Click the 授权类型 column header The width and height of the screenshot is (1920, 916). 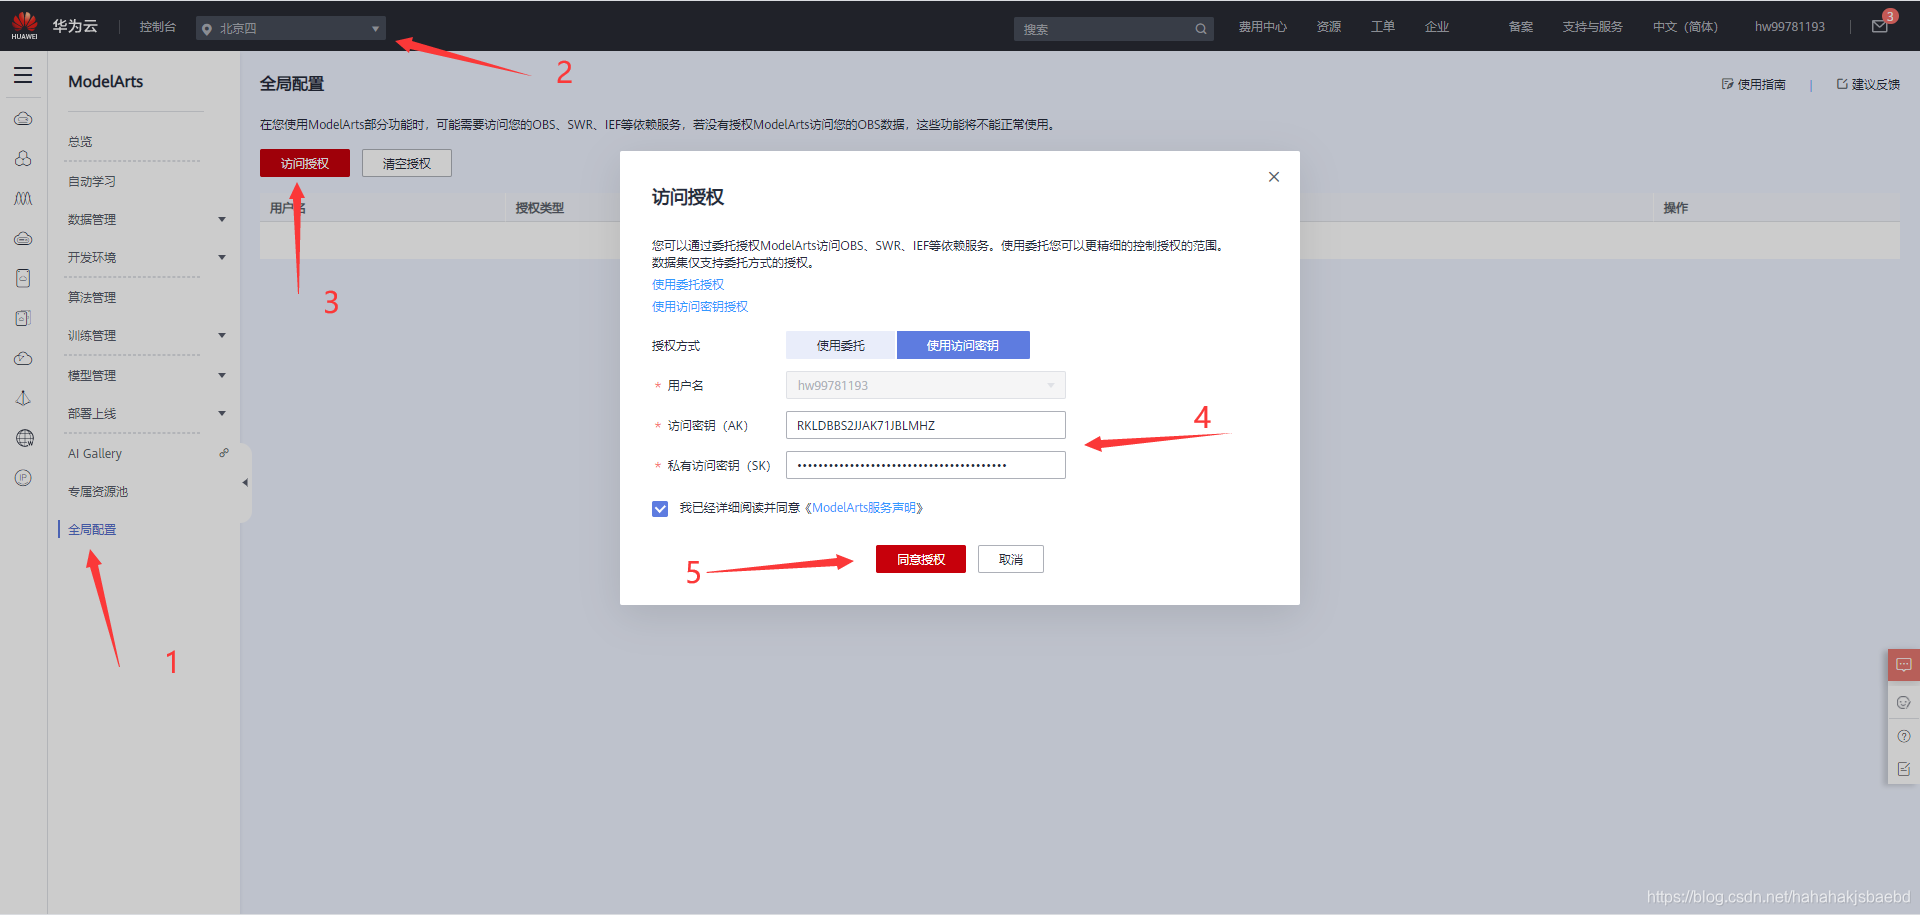click(540, 208)
